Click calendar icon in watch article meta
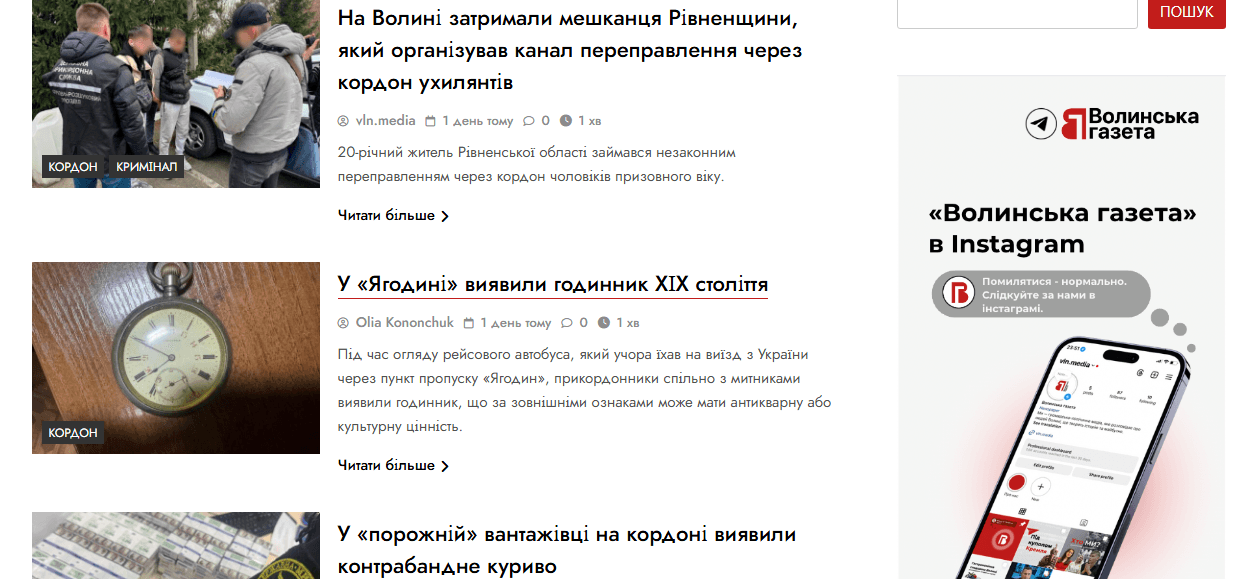1255x579 pixels. coord(469,323)
